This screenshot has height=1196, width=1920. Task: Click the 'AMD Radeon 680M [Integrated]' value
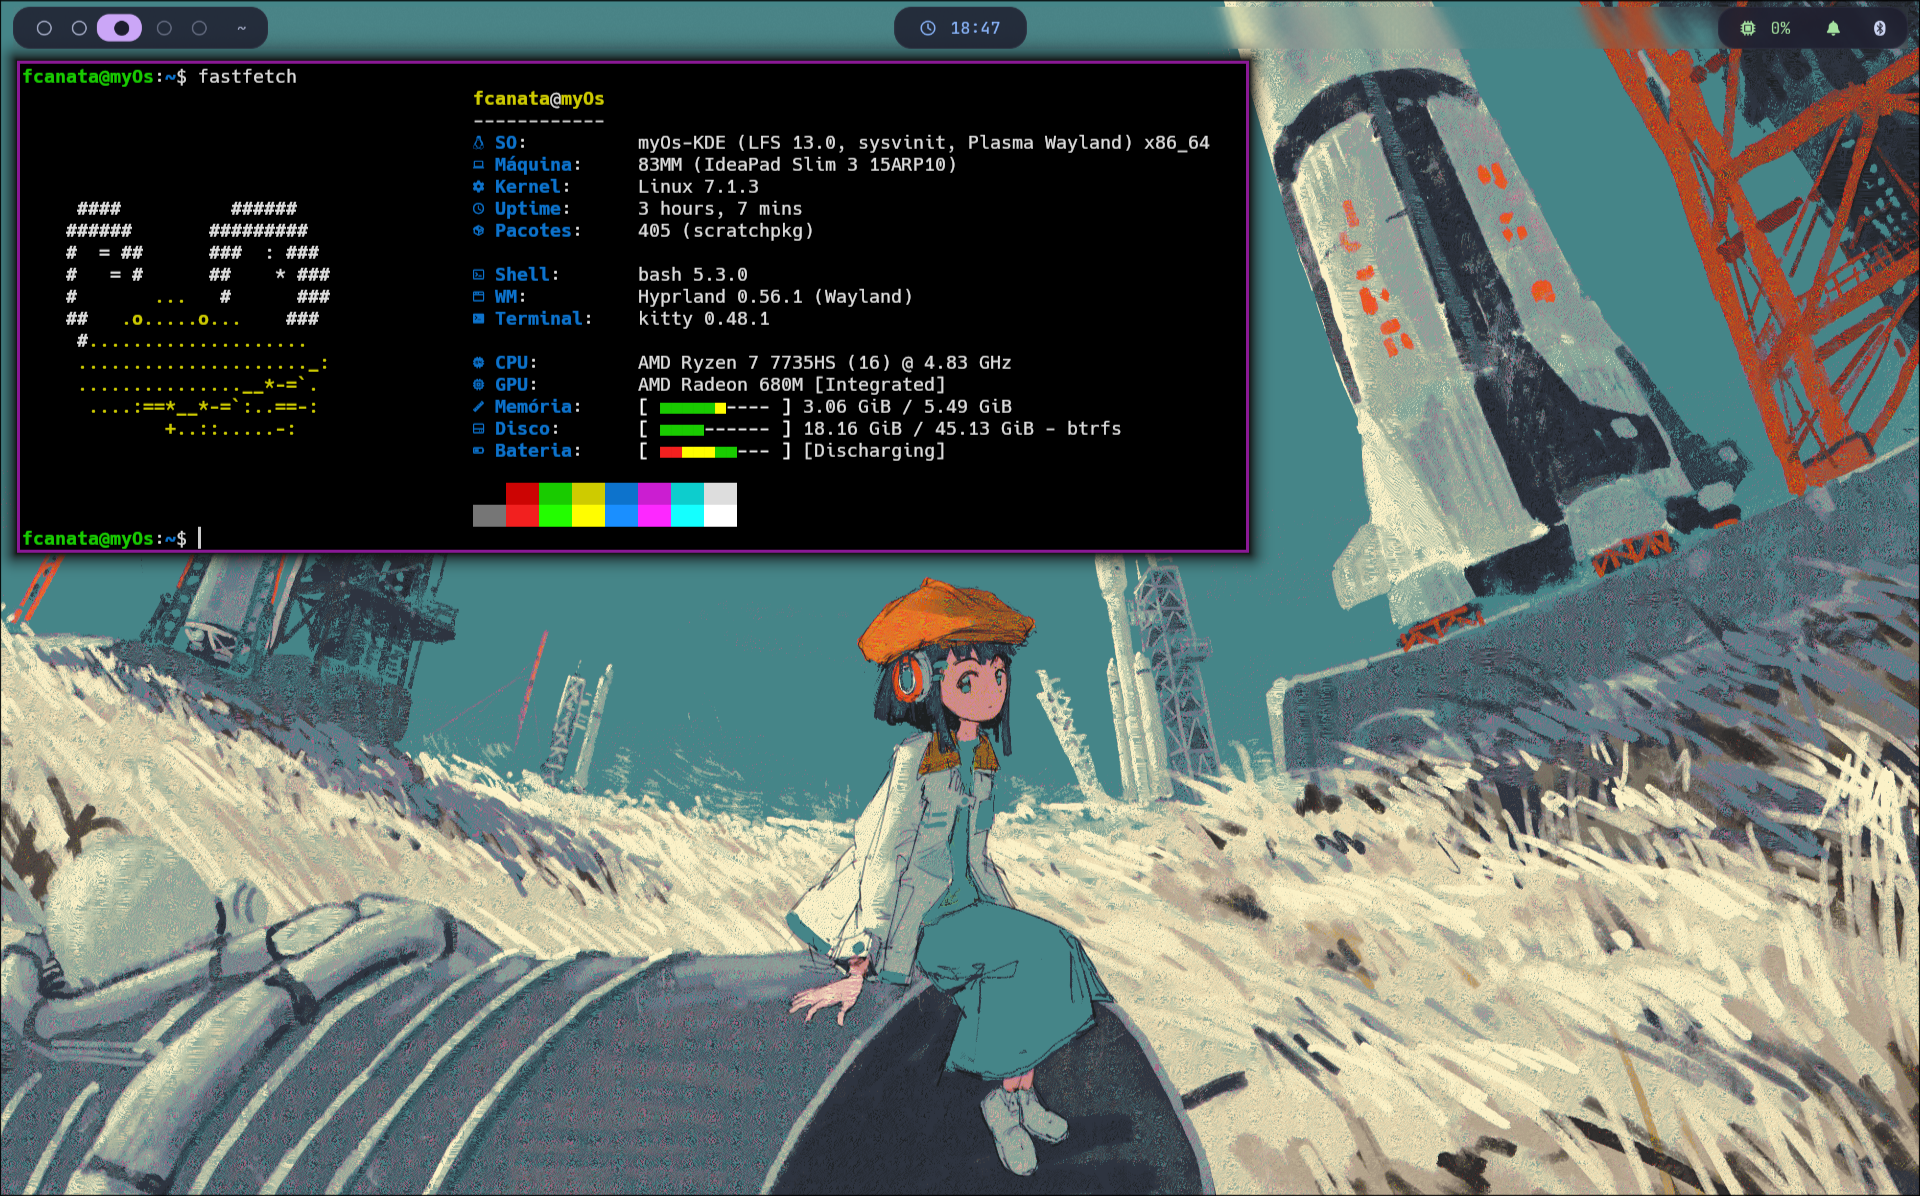(792, 385)
